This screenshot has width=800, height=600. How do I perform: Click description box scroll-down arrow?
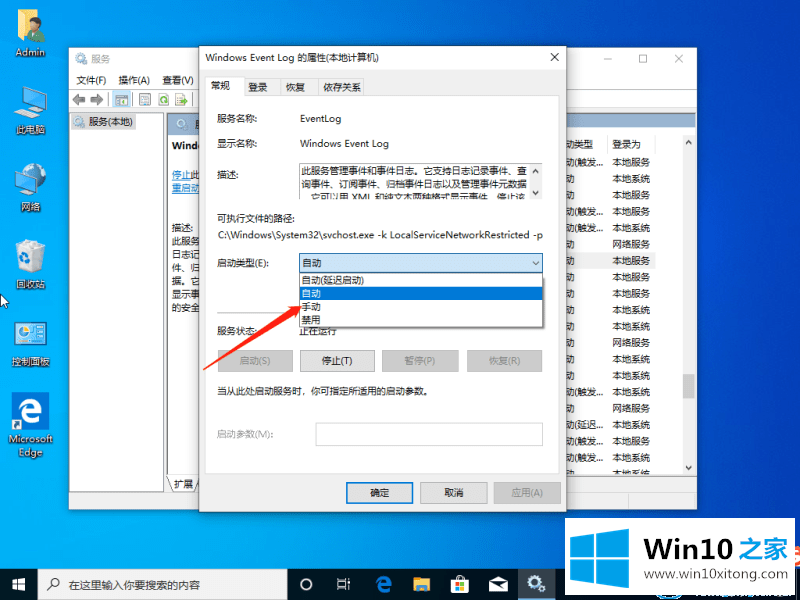(x=536, y=192)
